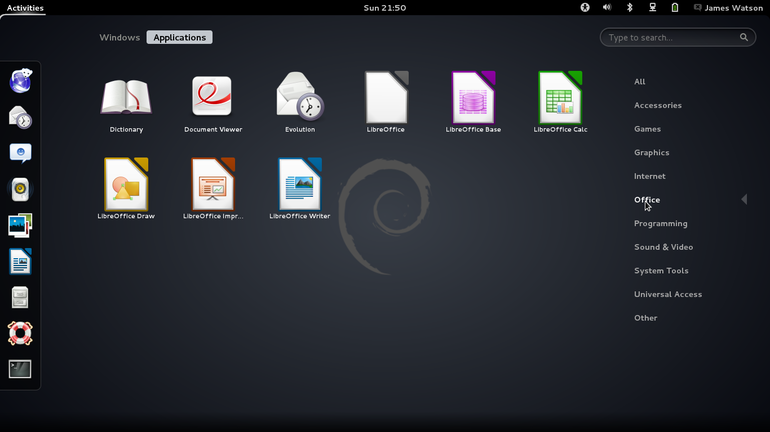Open the Help lifebuoy icon in the dash
The height and width of the screenshot is (432, 770).
pos(20,333)
